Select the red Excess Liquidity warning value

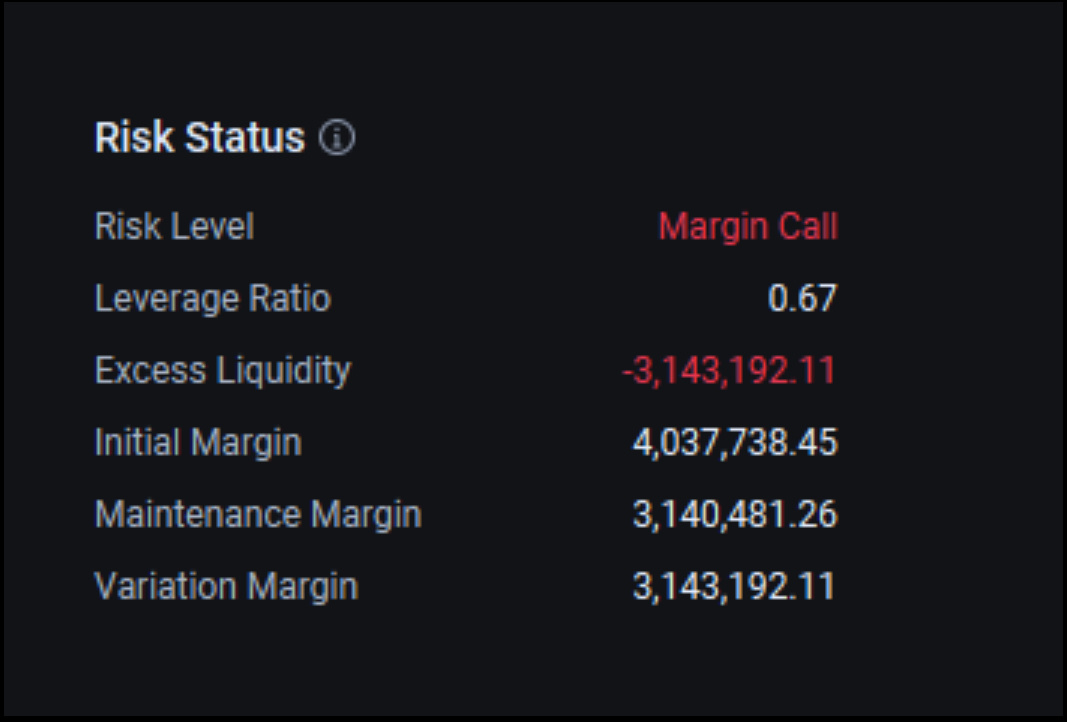click(x=729, y=370)
